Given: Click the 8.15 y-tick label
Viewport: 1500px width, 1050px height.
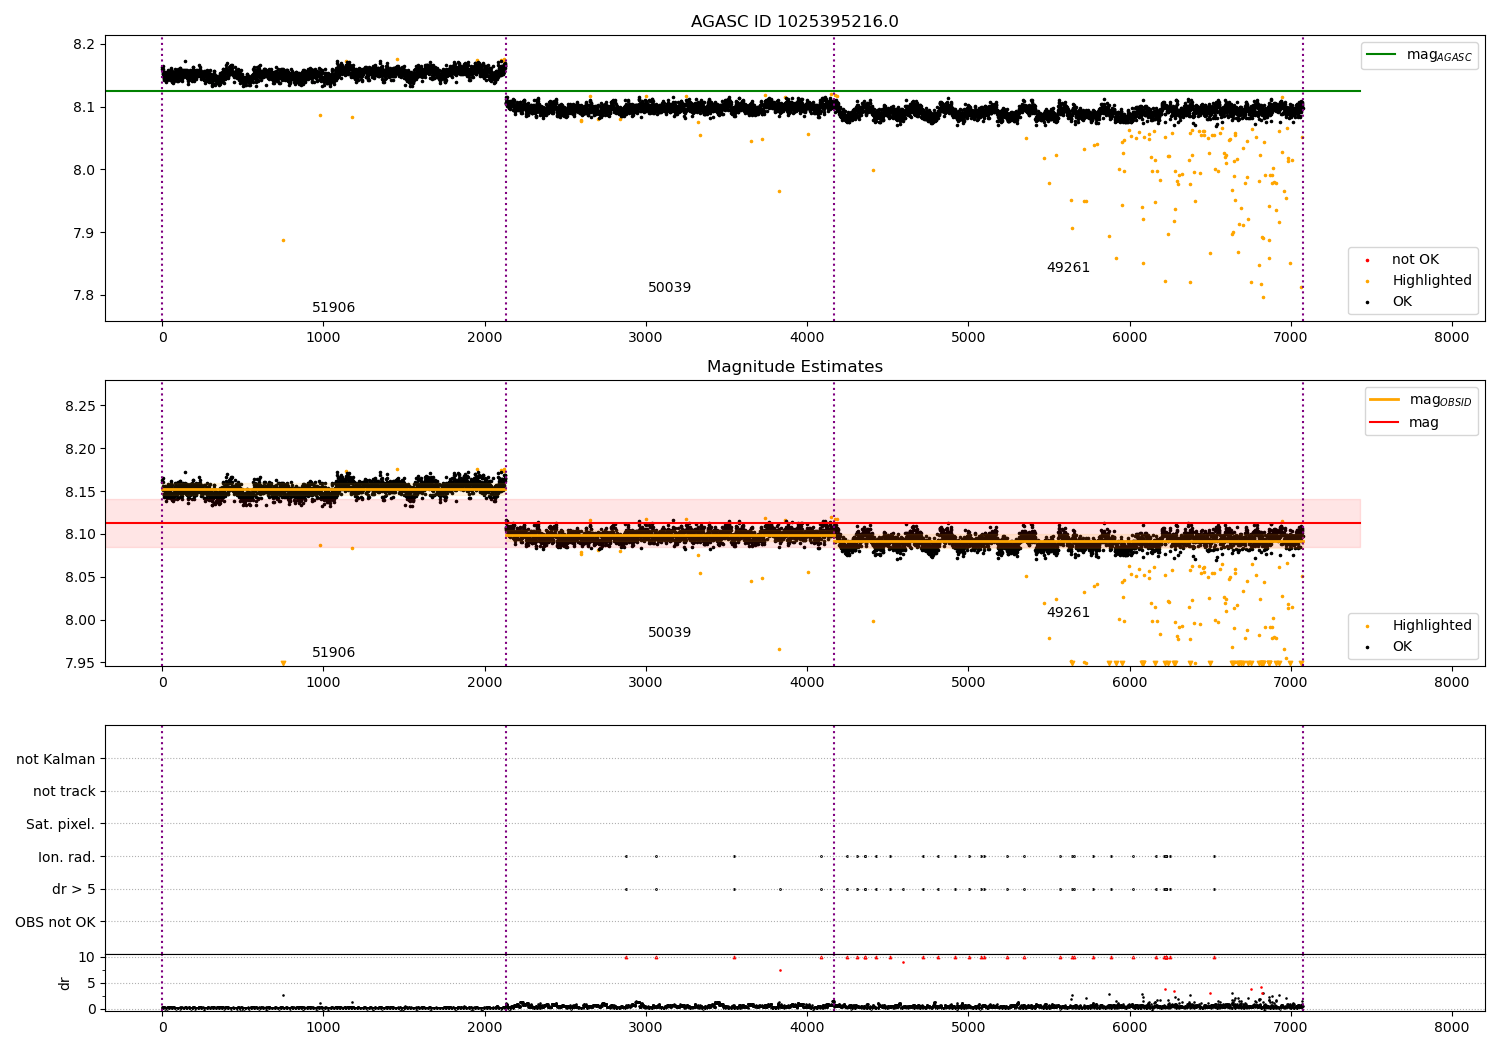Looking at the screenshot, I should click(80, 492).
